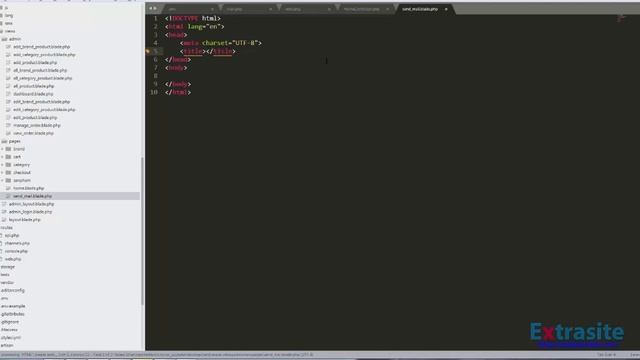
Task: Open the artisan file
Action: pyautogui.click(x=7, y=346)
